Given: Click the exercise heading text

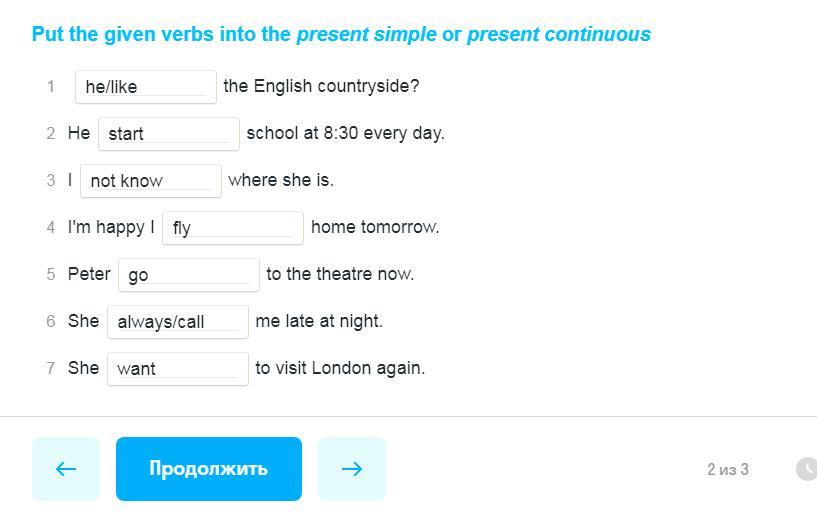Looking at the screenshot, I should click(341, 35).
